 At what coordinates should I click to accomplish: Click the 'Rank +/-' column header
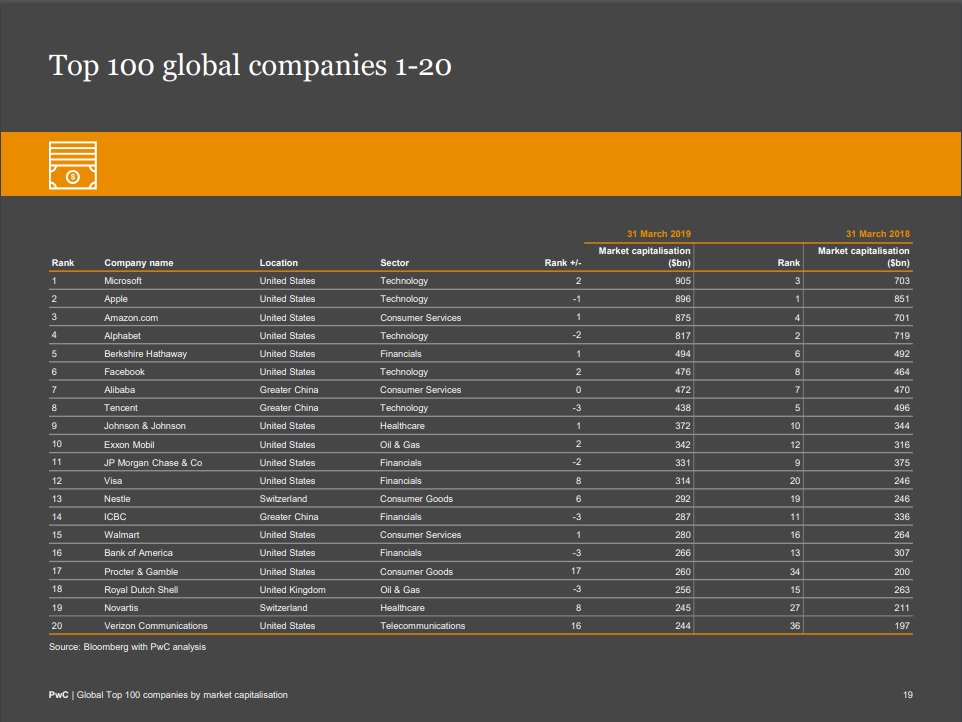point(563,263)
